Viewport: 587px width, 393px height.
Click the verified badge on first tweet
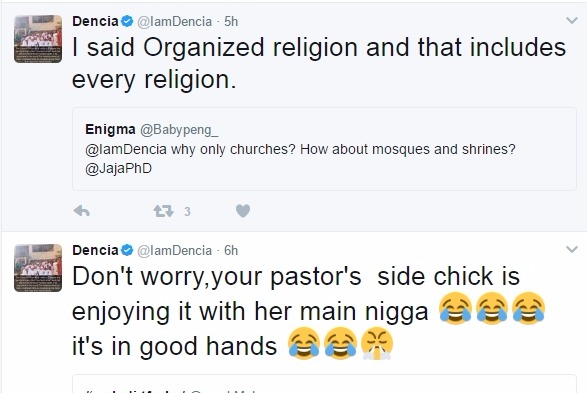coord(127,21)
